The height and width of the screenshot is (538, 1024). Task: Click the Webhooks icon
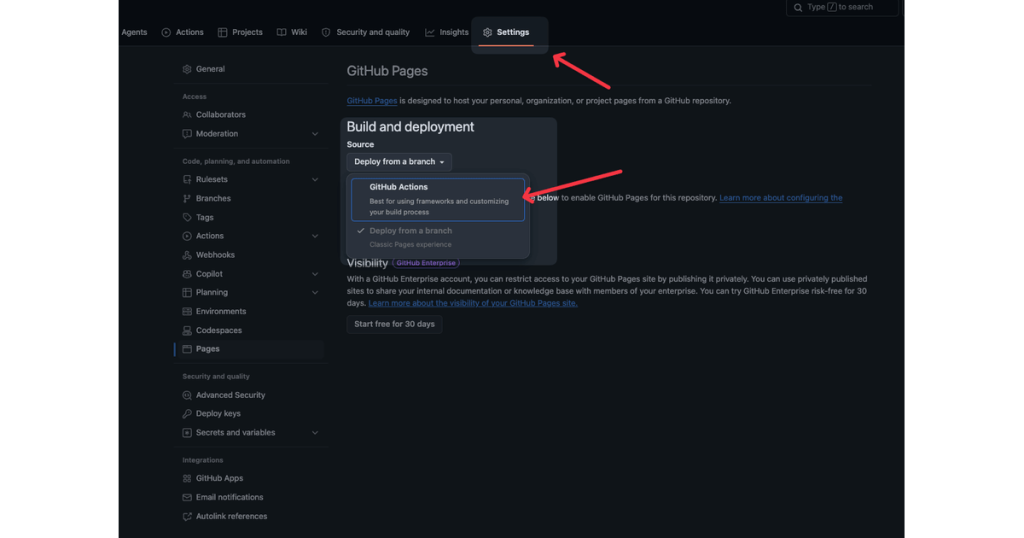pyautogui.click(x=187, y=255)
